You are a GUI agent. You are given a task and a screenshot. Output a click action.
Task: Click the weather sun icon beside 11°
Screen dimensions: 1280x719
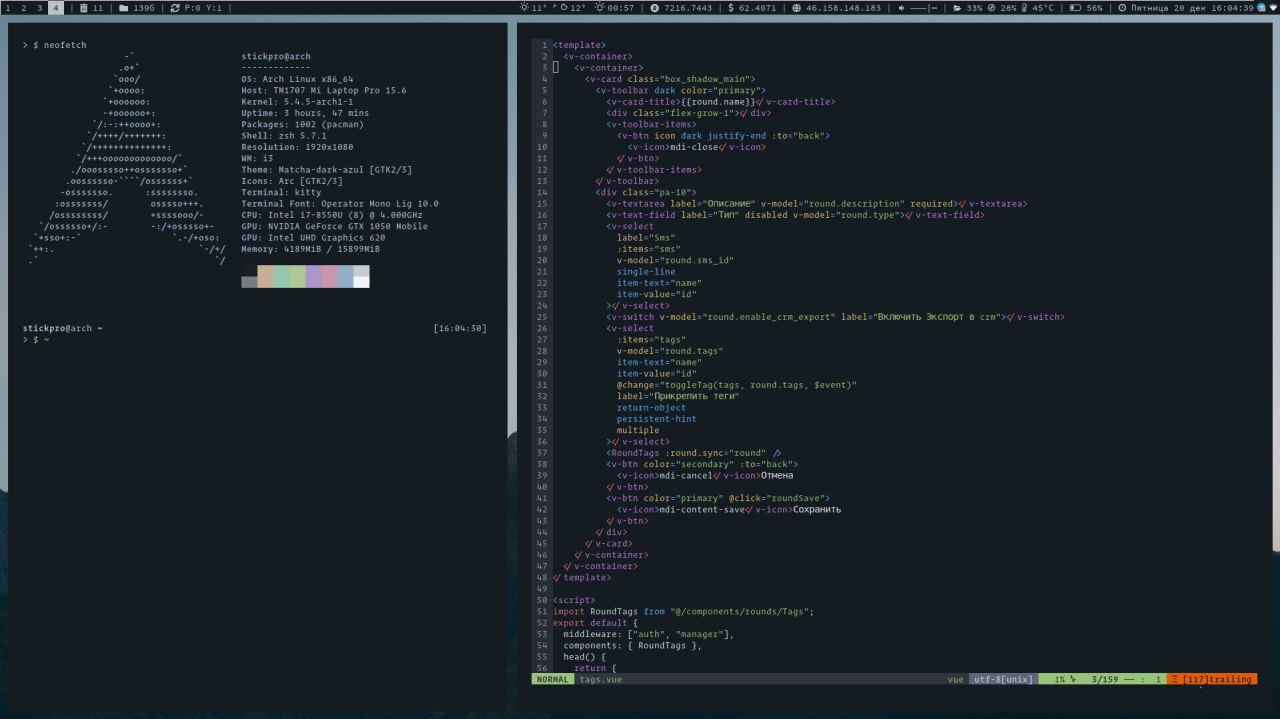(x=525, y=7)
